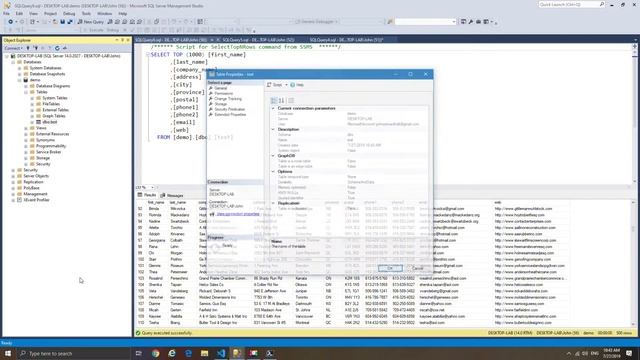Click the Save All toolbar icon
The image size is (640, 360).
click(70, 22)
